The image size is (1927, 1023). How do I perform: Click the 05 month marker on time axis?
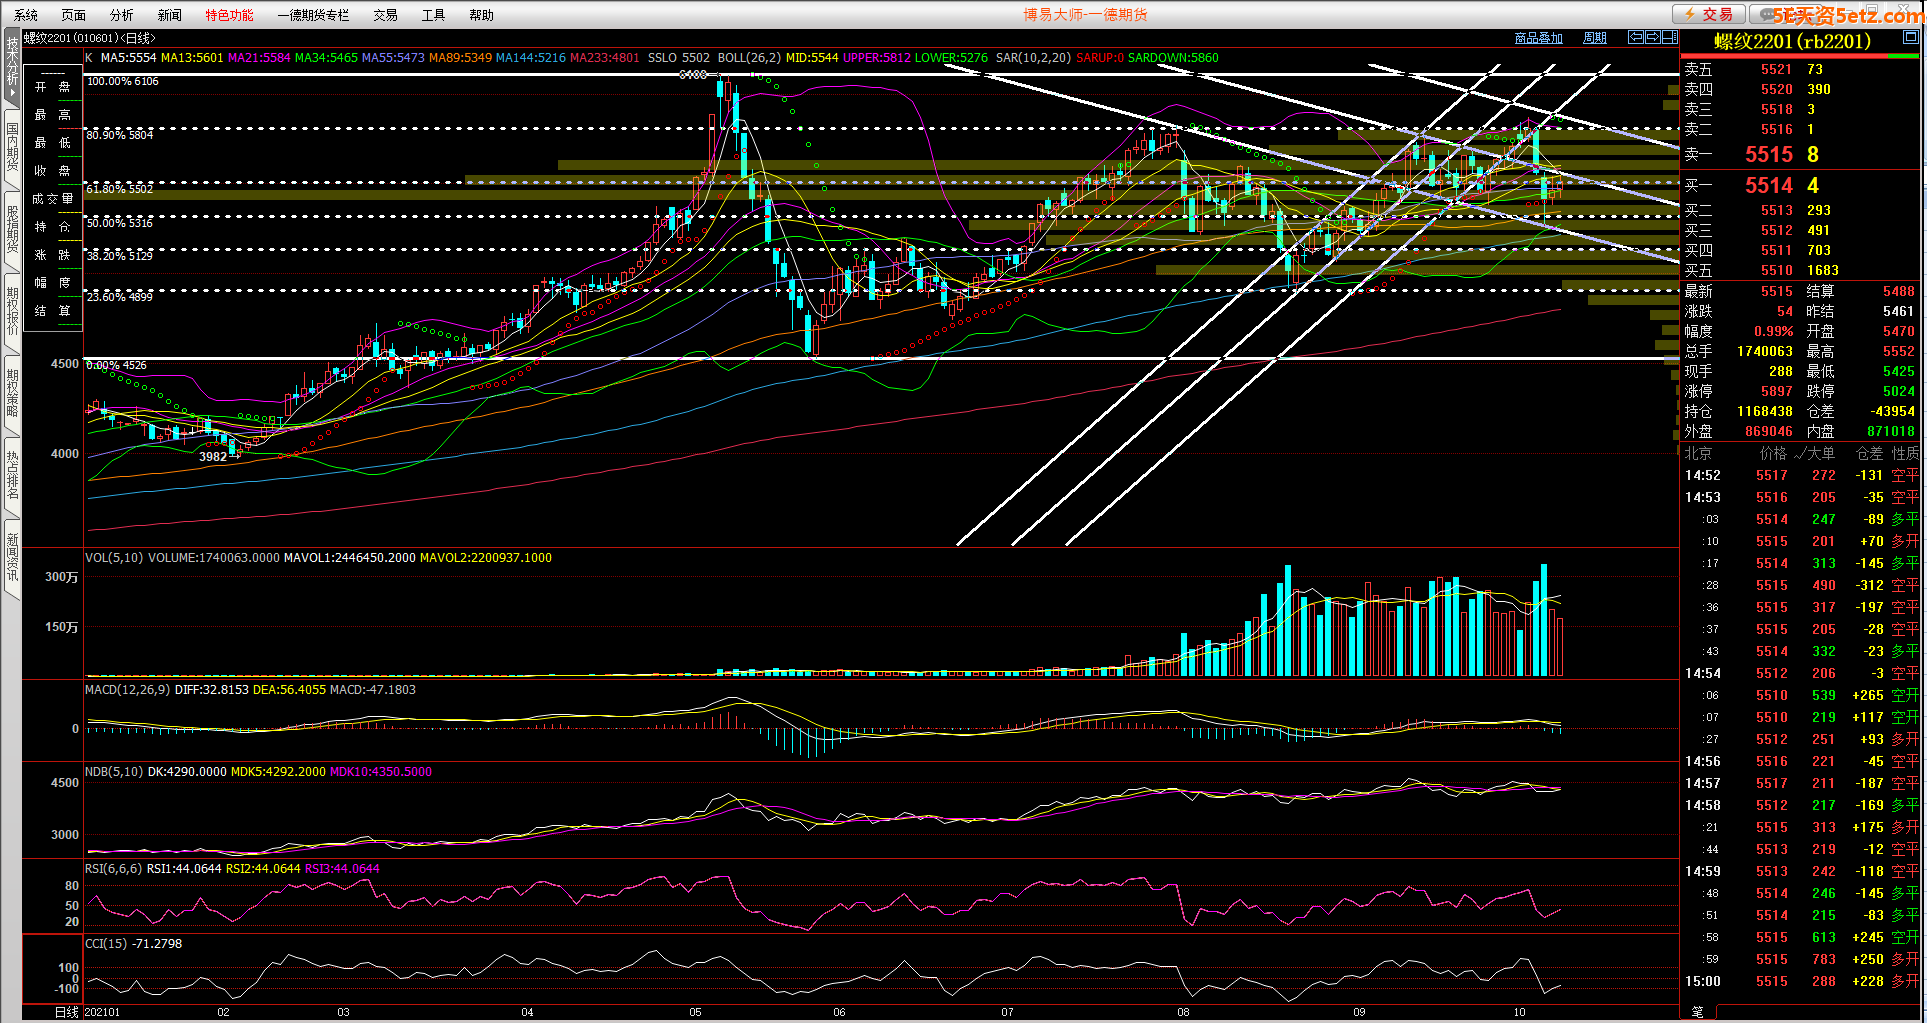click(x=695, y=1012)
